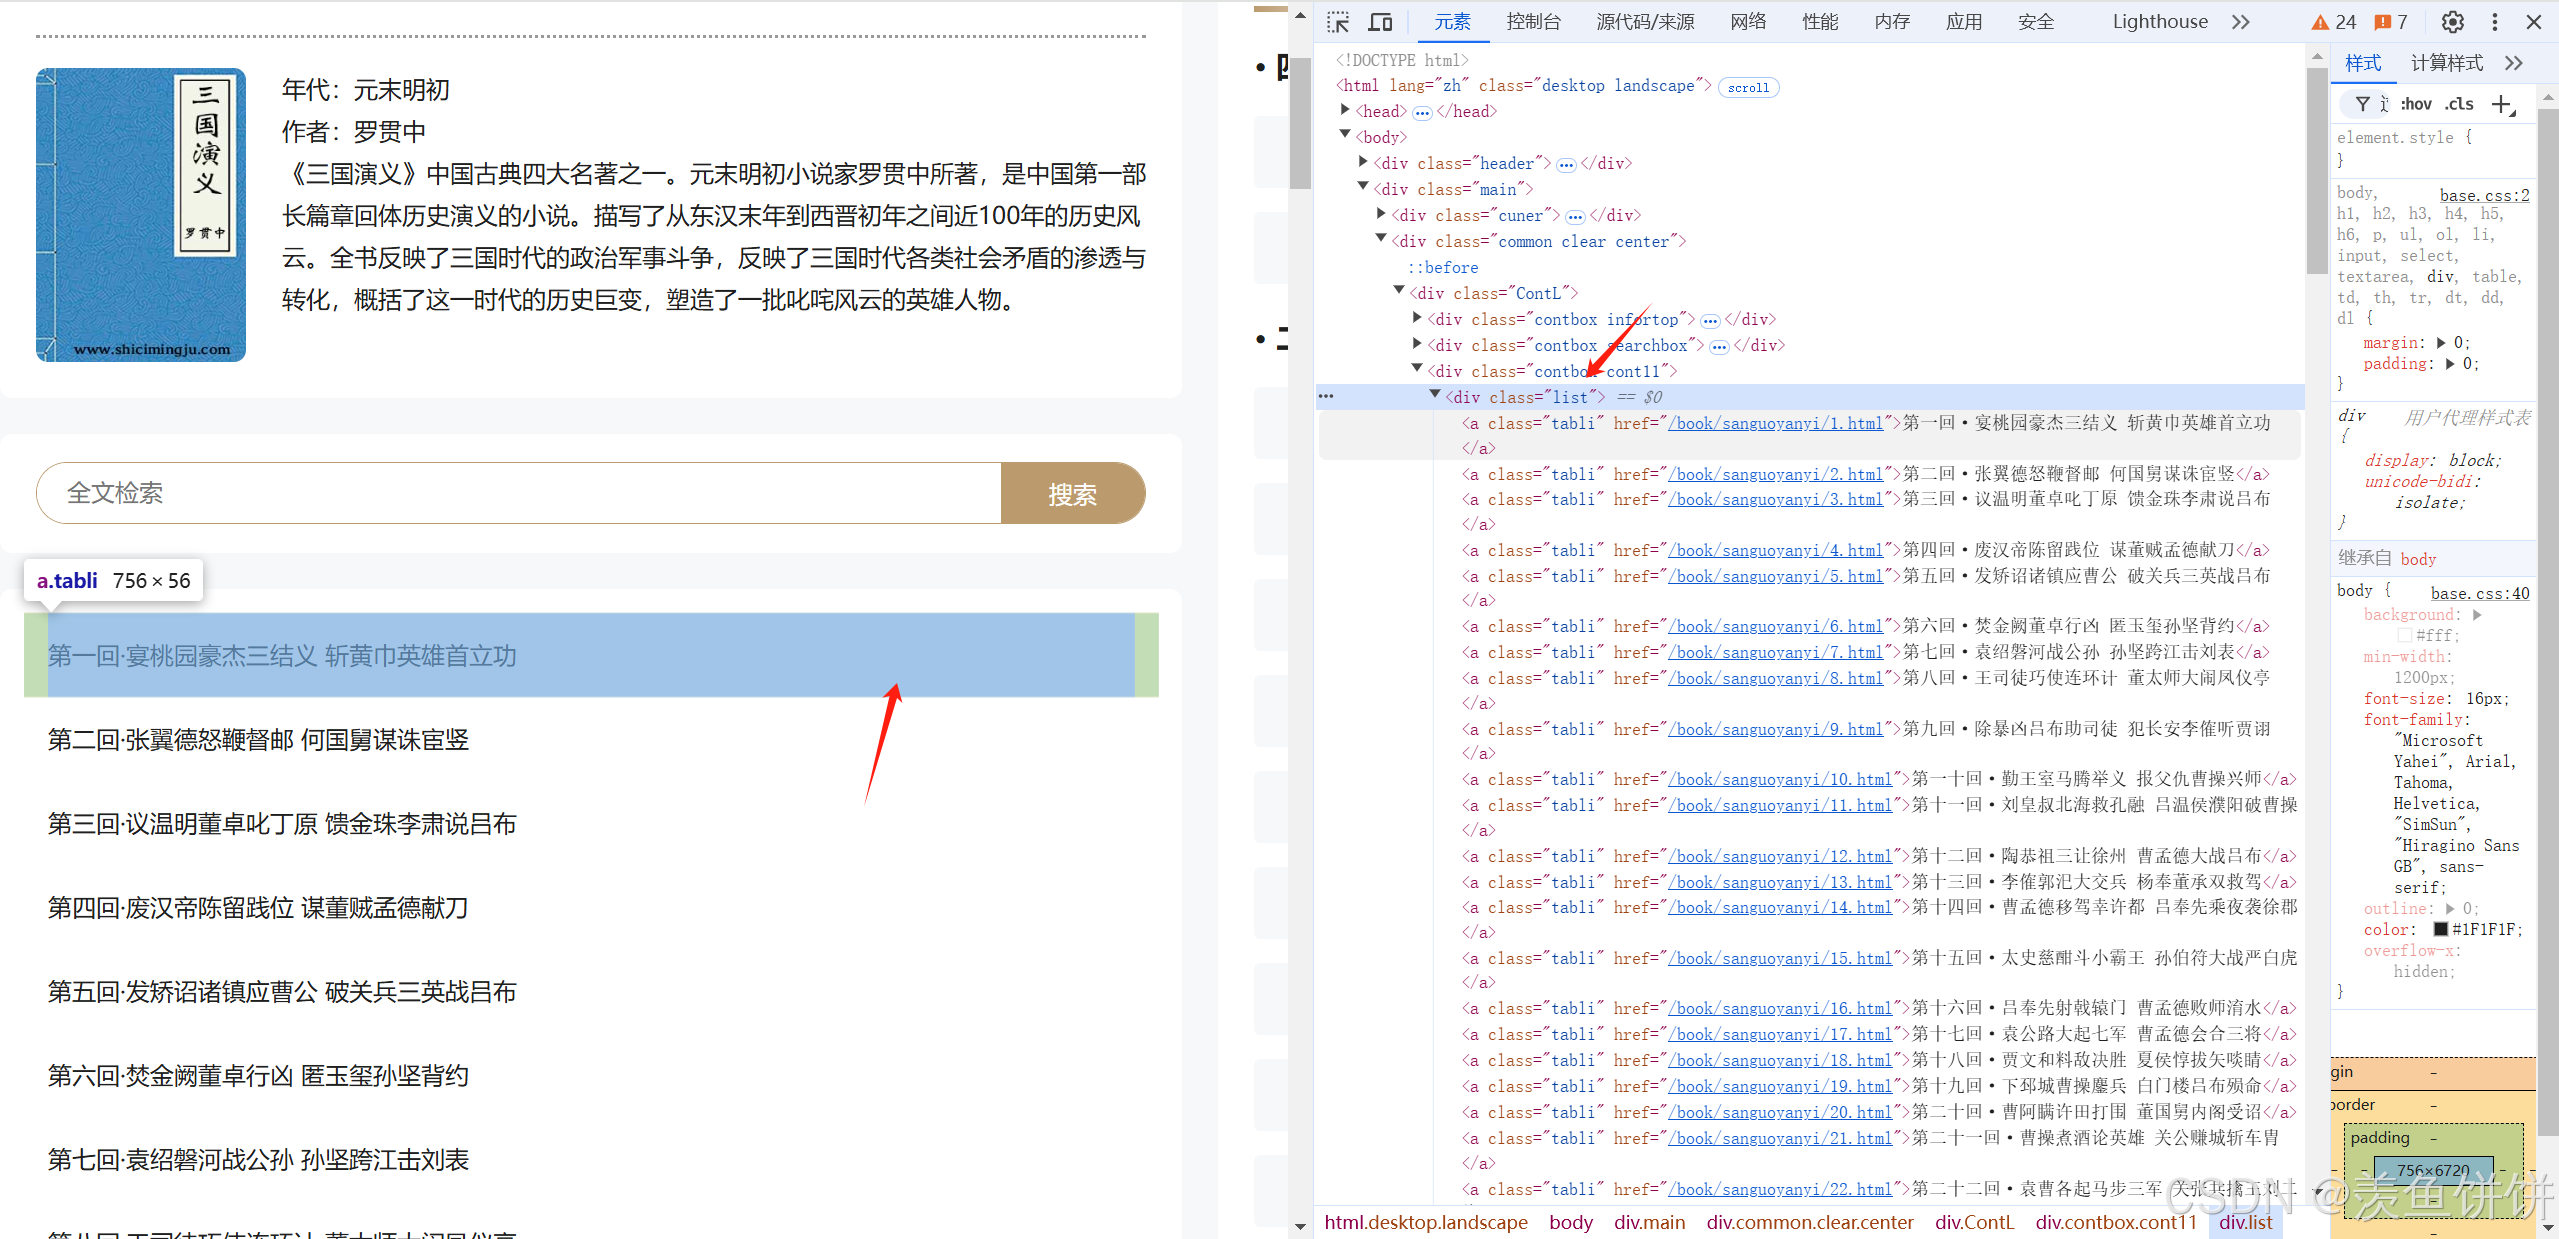Image resolution: width=2559 pixels, height=1239 pixels.
Task: Toggle the device toolbar icon
Action: (1380, 22)
